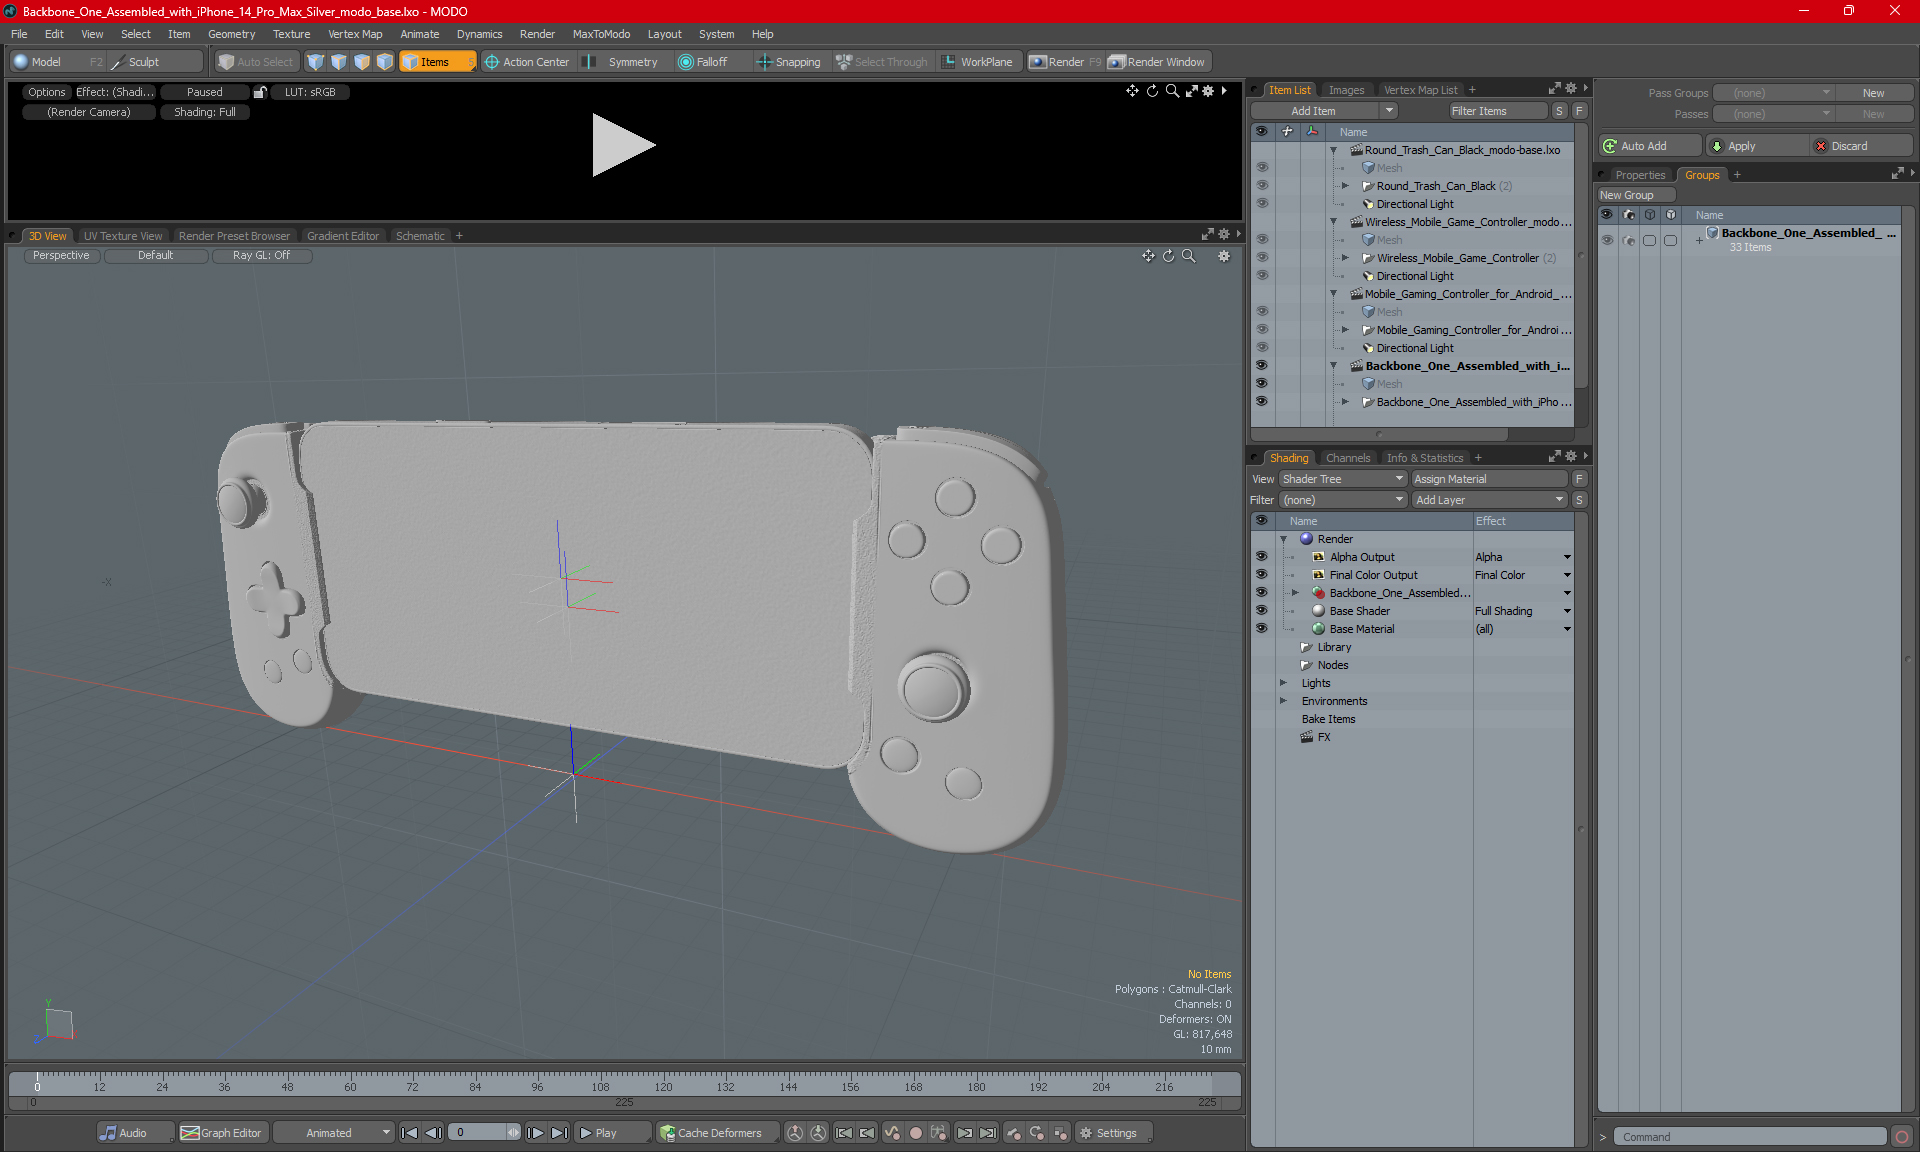Select the Directional Light under Wireless controller
This screenshot has height=1152, width=1920.
1414,276
